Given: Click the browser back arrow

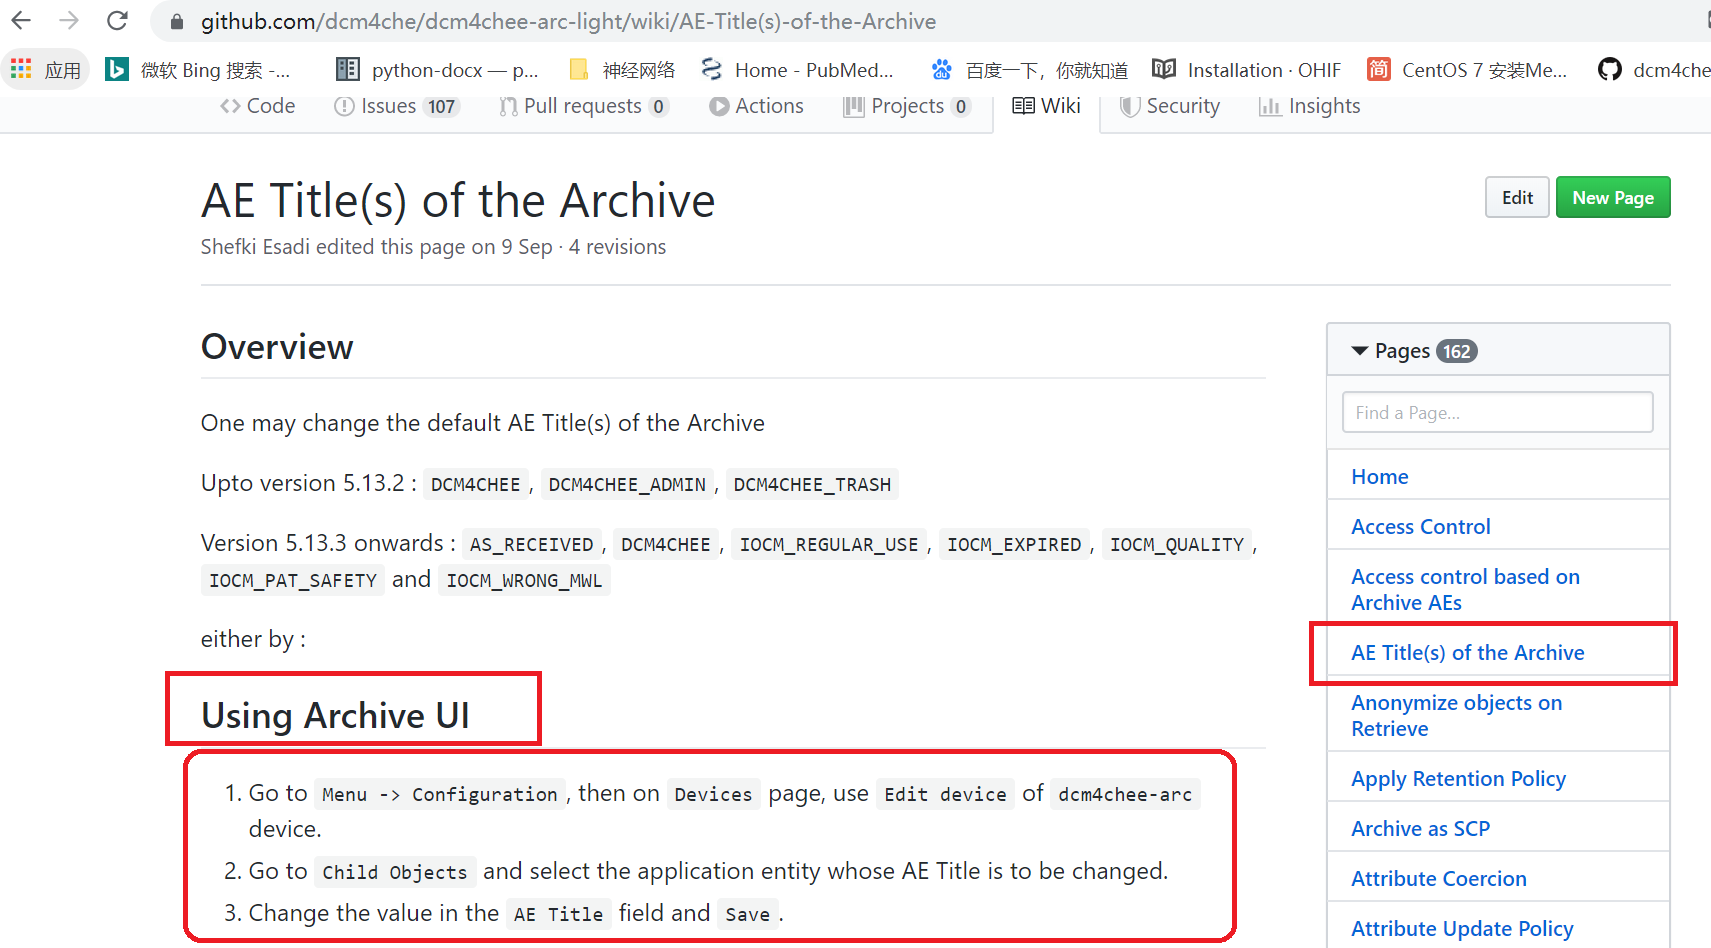Looking at the screenshot, I should coord(21,20).
